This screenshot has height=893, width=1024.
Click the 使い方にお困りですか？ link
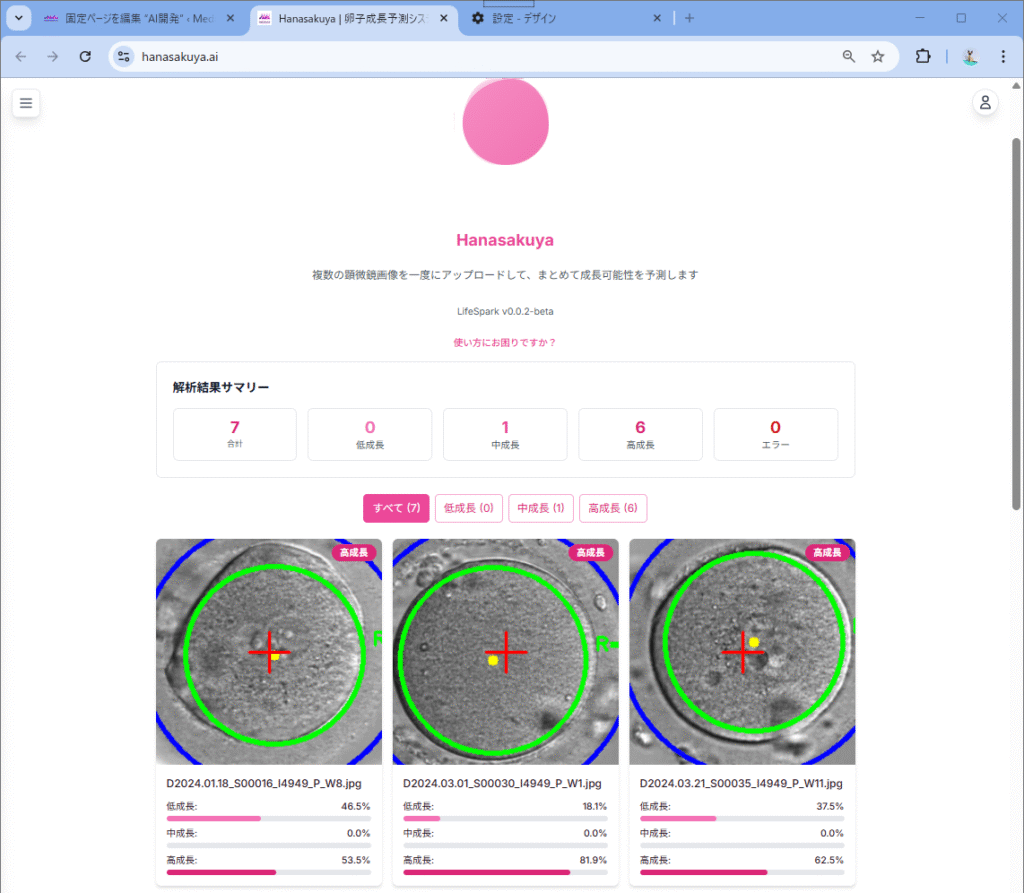pyautogui.click(x=505, y=342)
